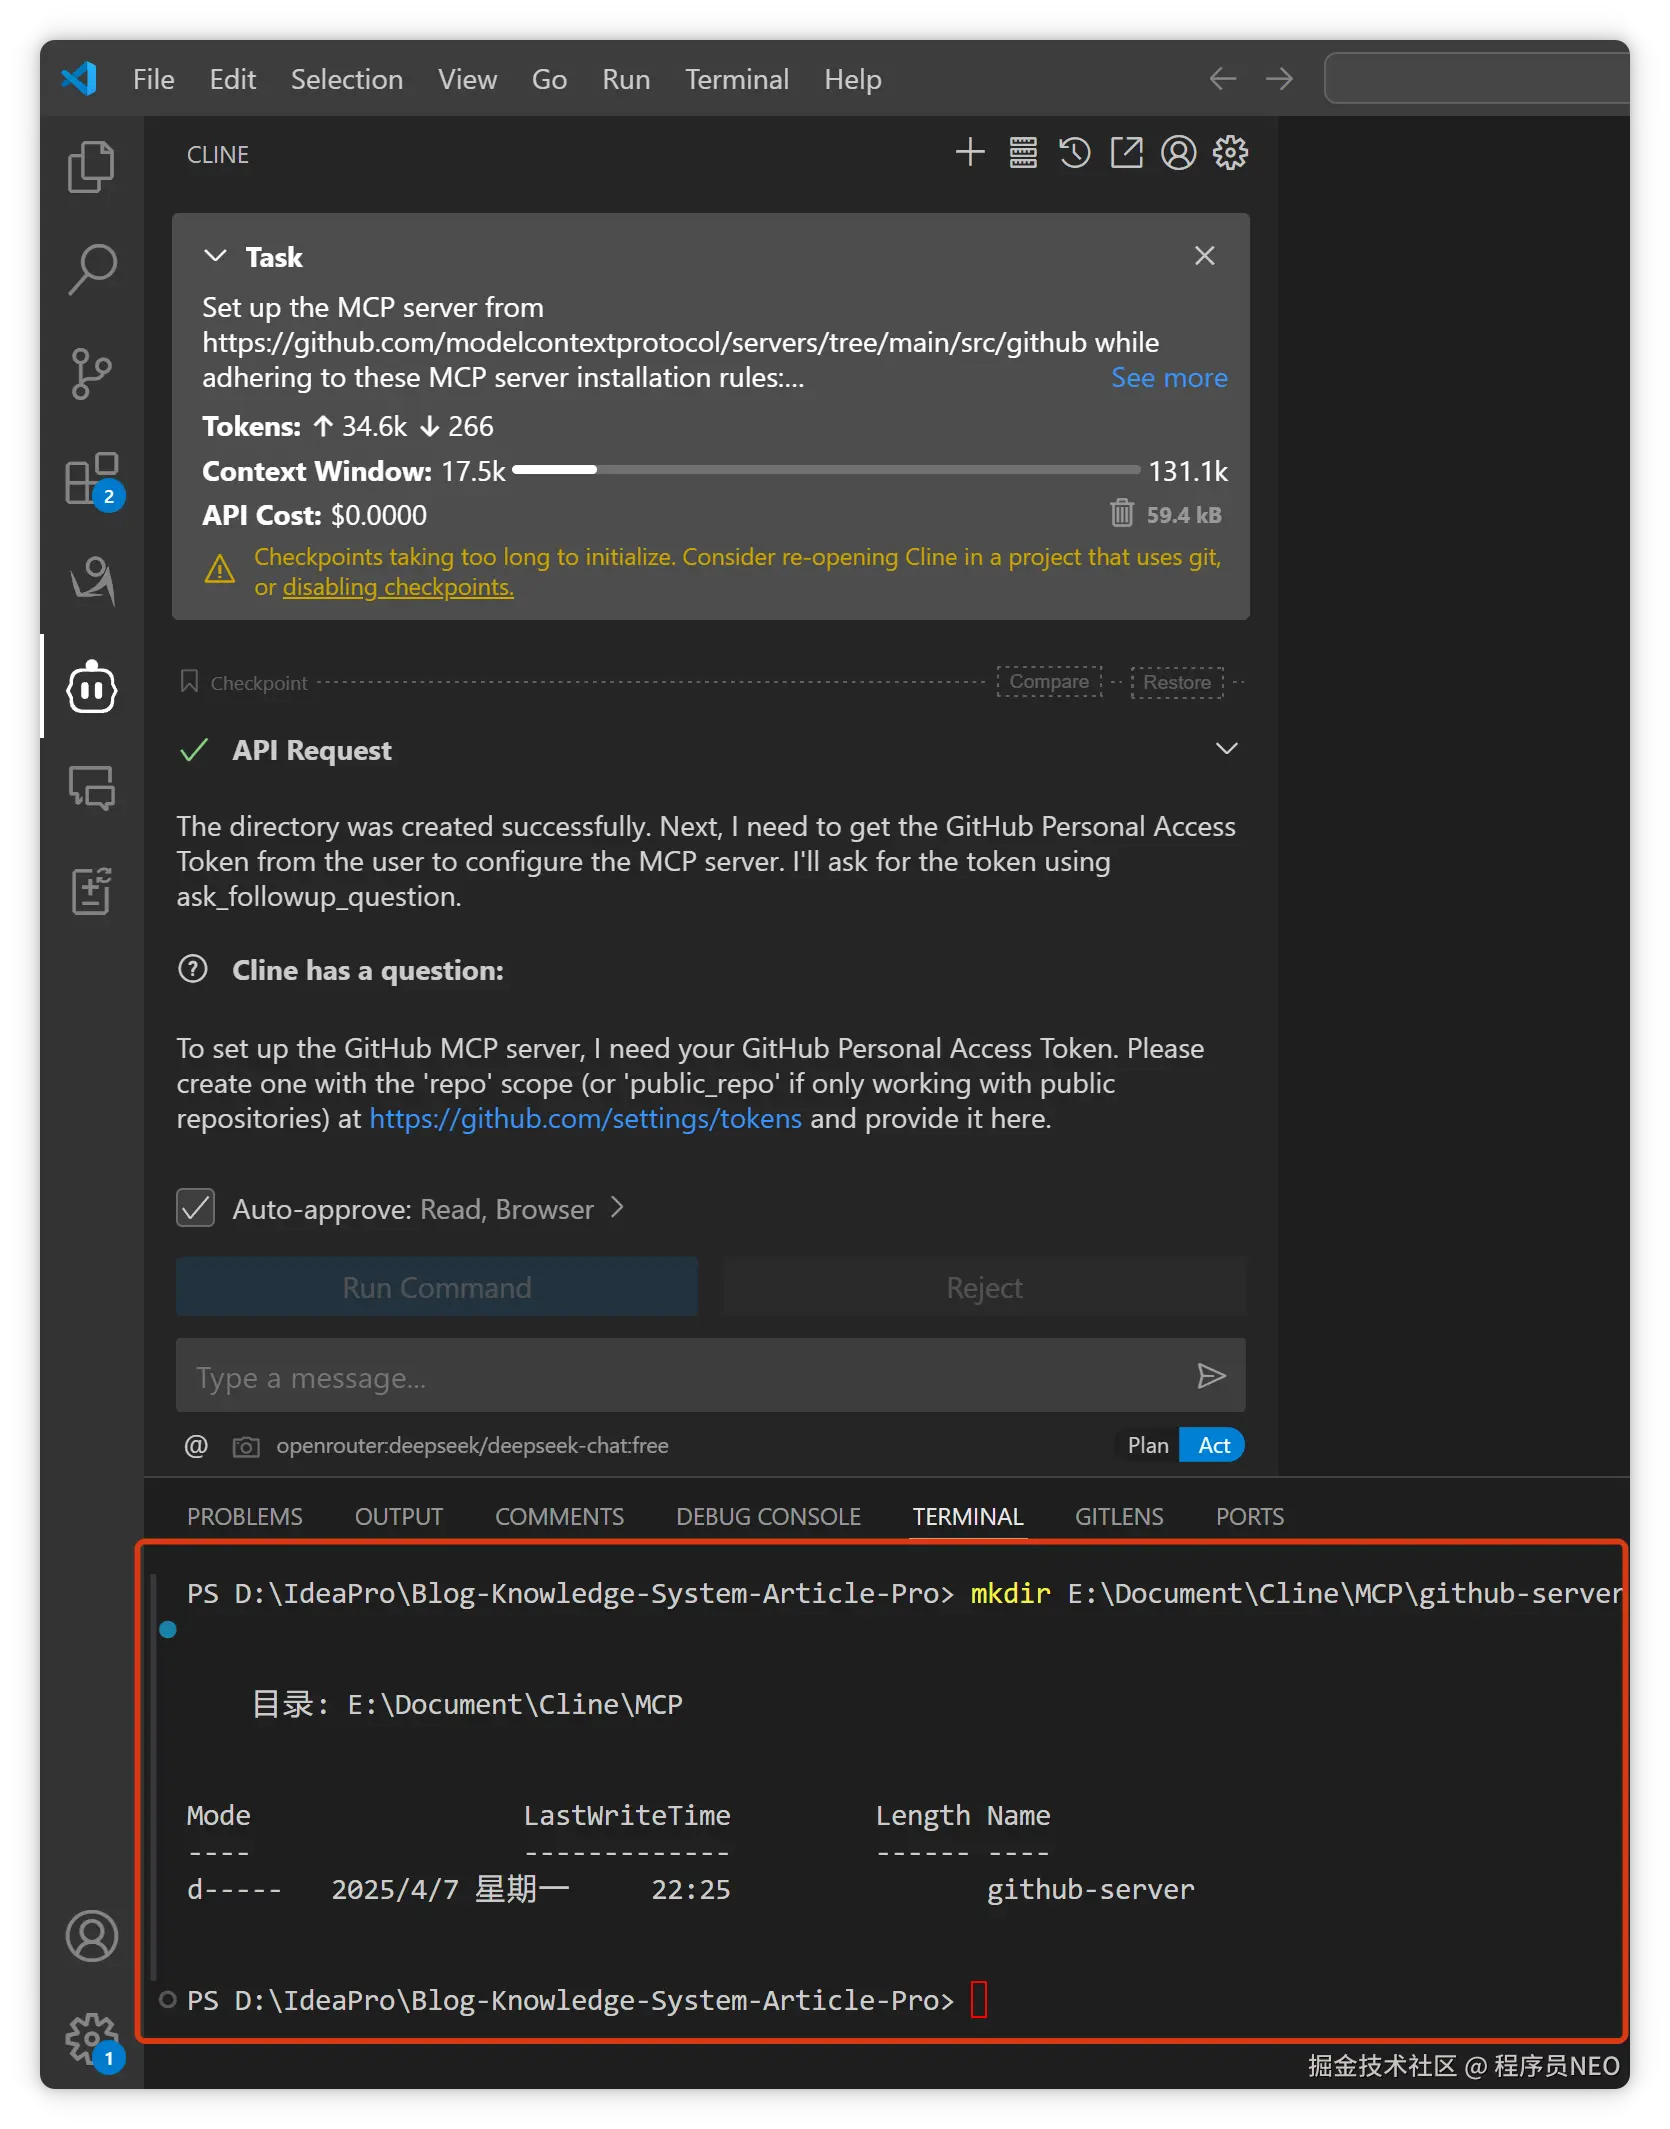
Task: Expand Auto-approve options arrow
Action: pyautogui.click(x=617, y=1208)
